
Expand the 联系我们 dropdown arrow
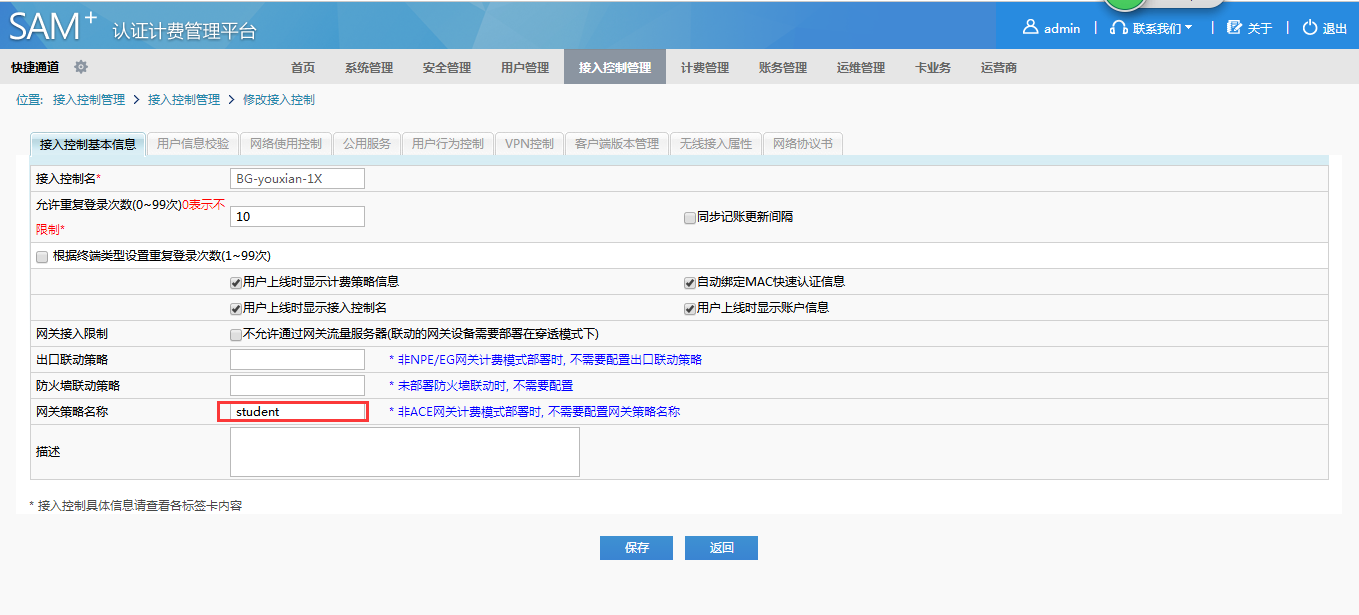[1188, 28]
